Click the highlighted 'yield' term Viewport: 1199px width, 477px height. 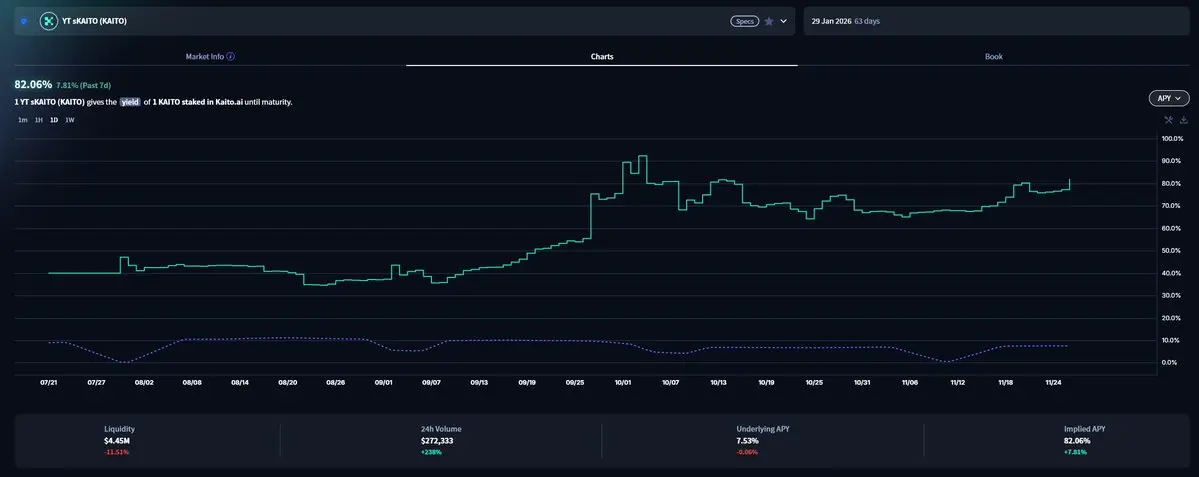click(x=130, y=102)
